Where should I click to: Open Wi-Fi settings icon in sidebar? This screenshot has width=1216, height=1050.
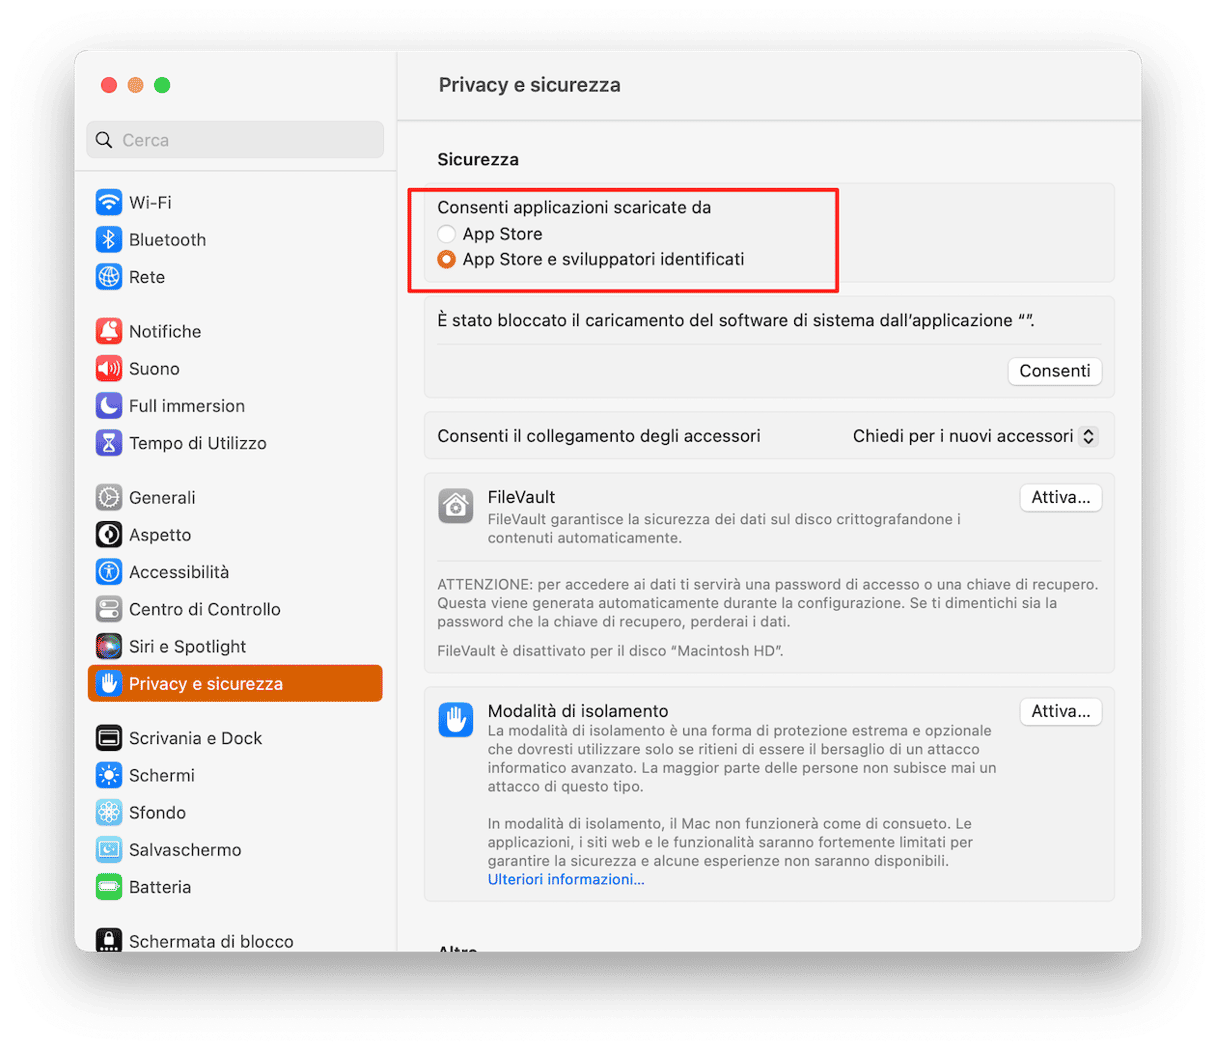tap(108, 202)
